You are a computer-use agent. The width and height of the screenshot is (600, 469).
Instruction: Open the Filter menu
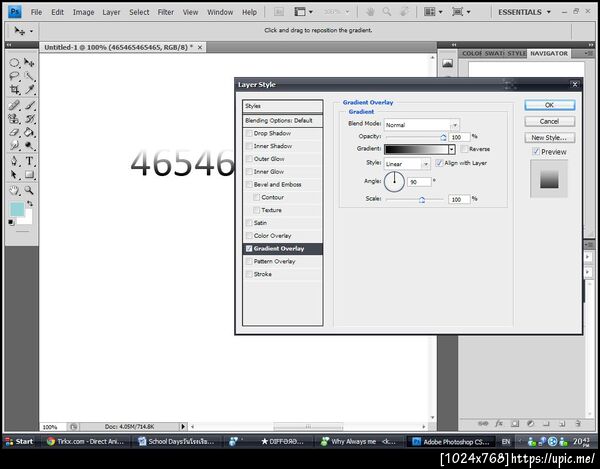[166, 12]
